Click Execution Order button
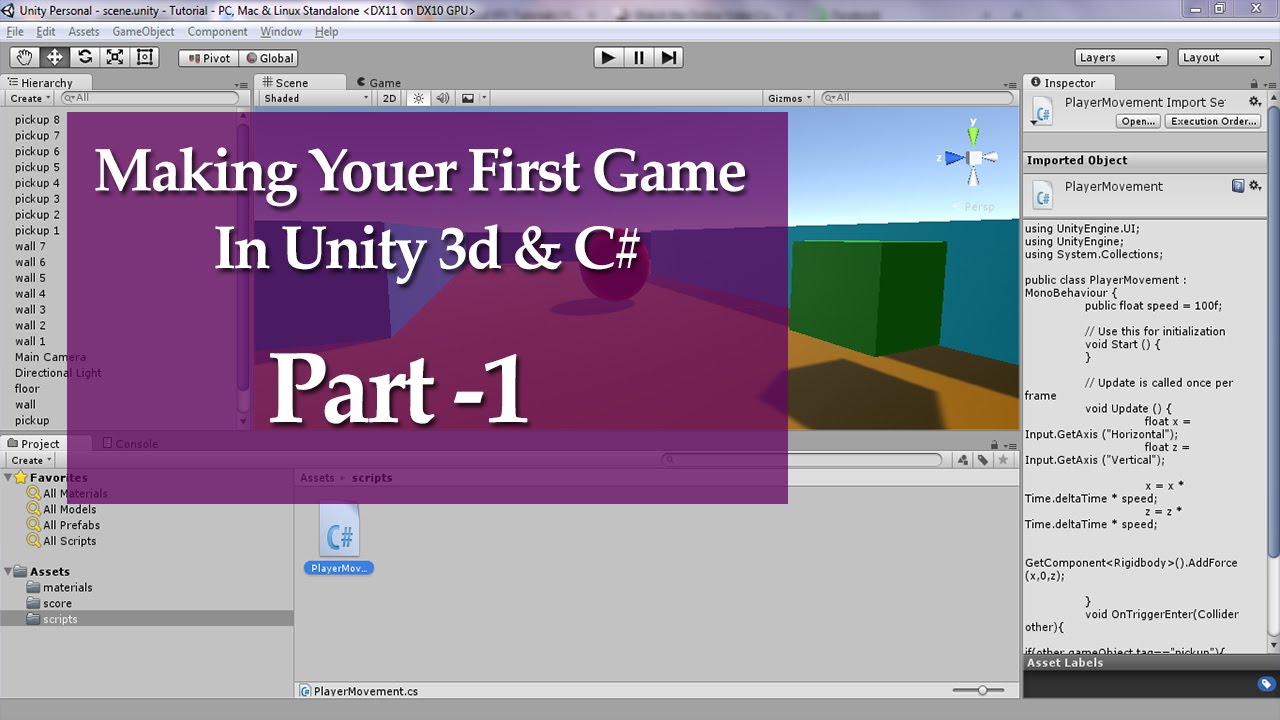The image size is (1280, 720). coord(1213,121)
